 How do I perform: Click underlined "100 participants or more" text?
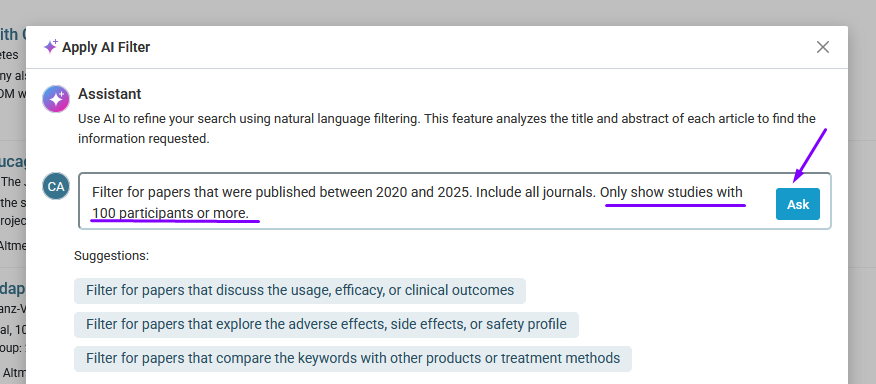click(x=170, y=214)
